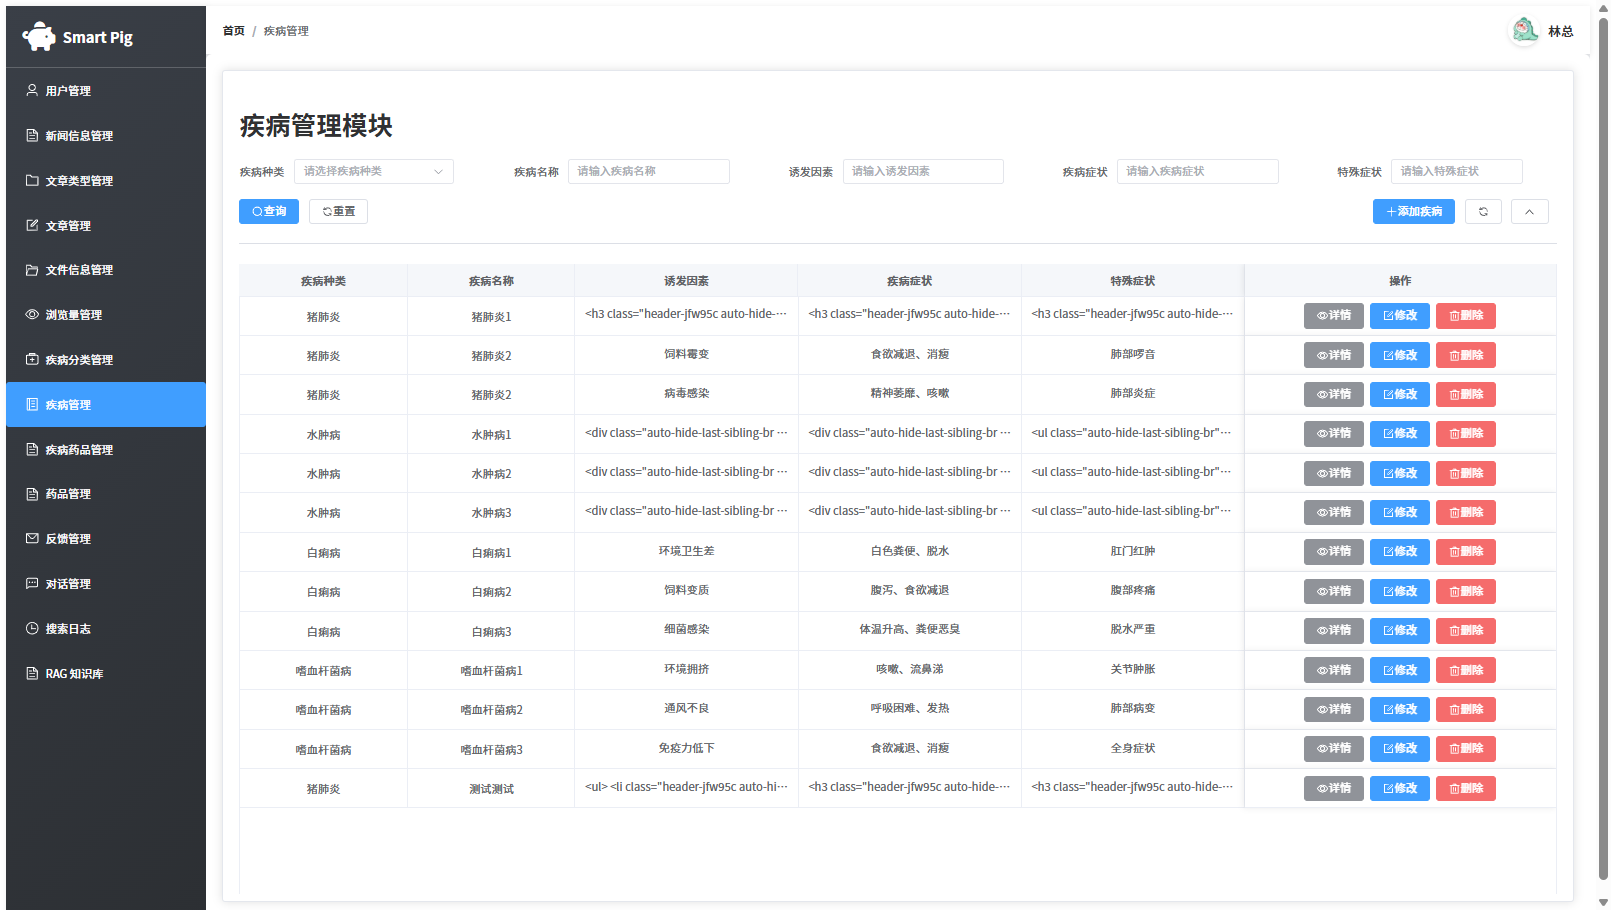The image size is (1611, 910).
Task: Select the 特殊症状 text field
Action: coord(1457,171)
